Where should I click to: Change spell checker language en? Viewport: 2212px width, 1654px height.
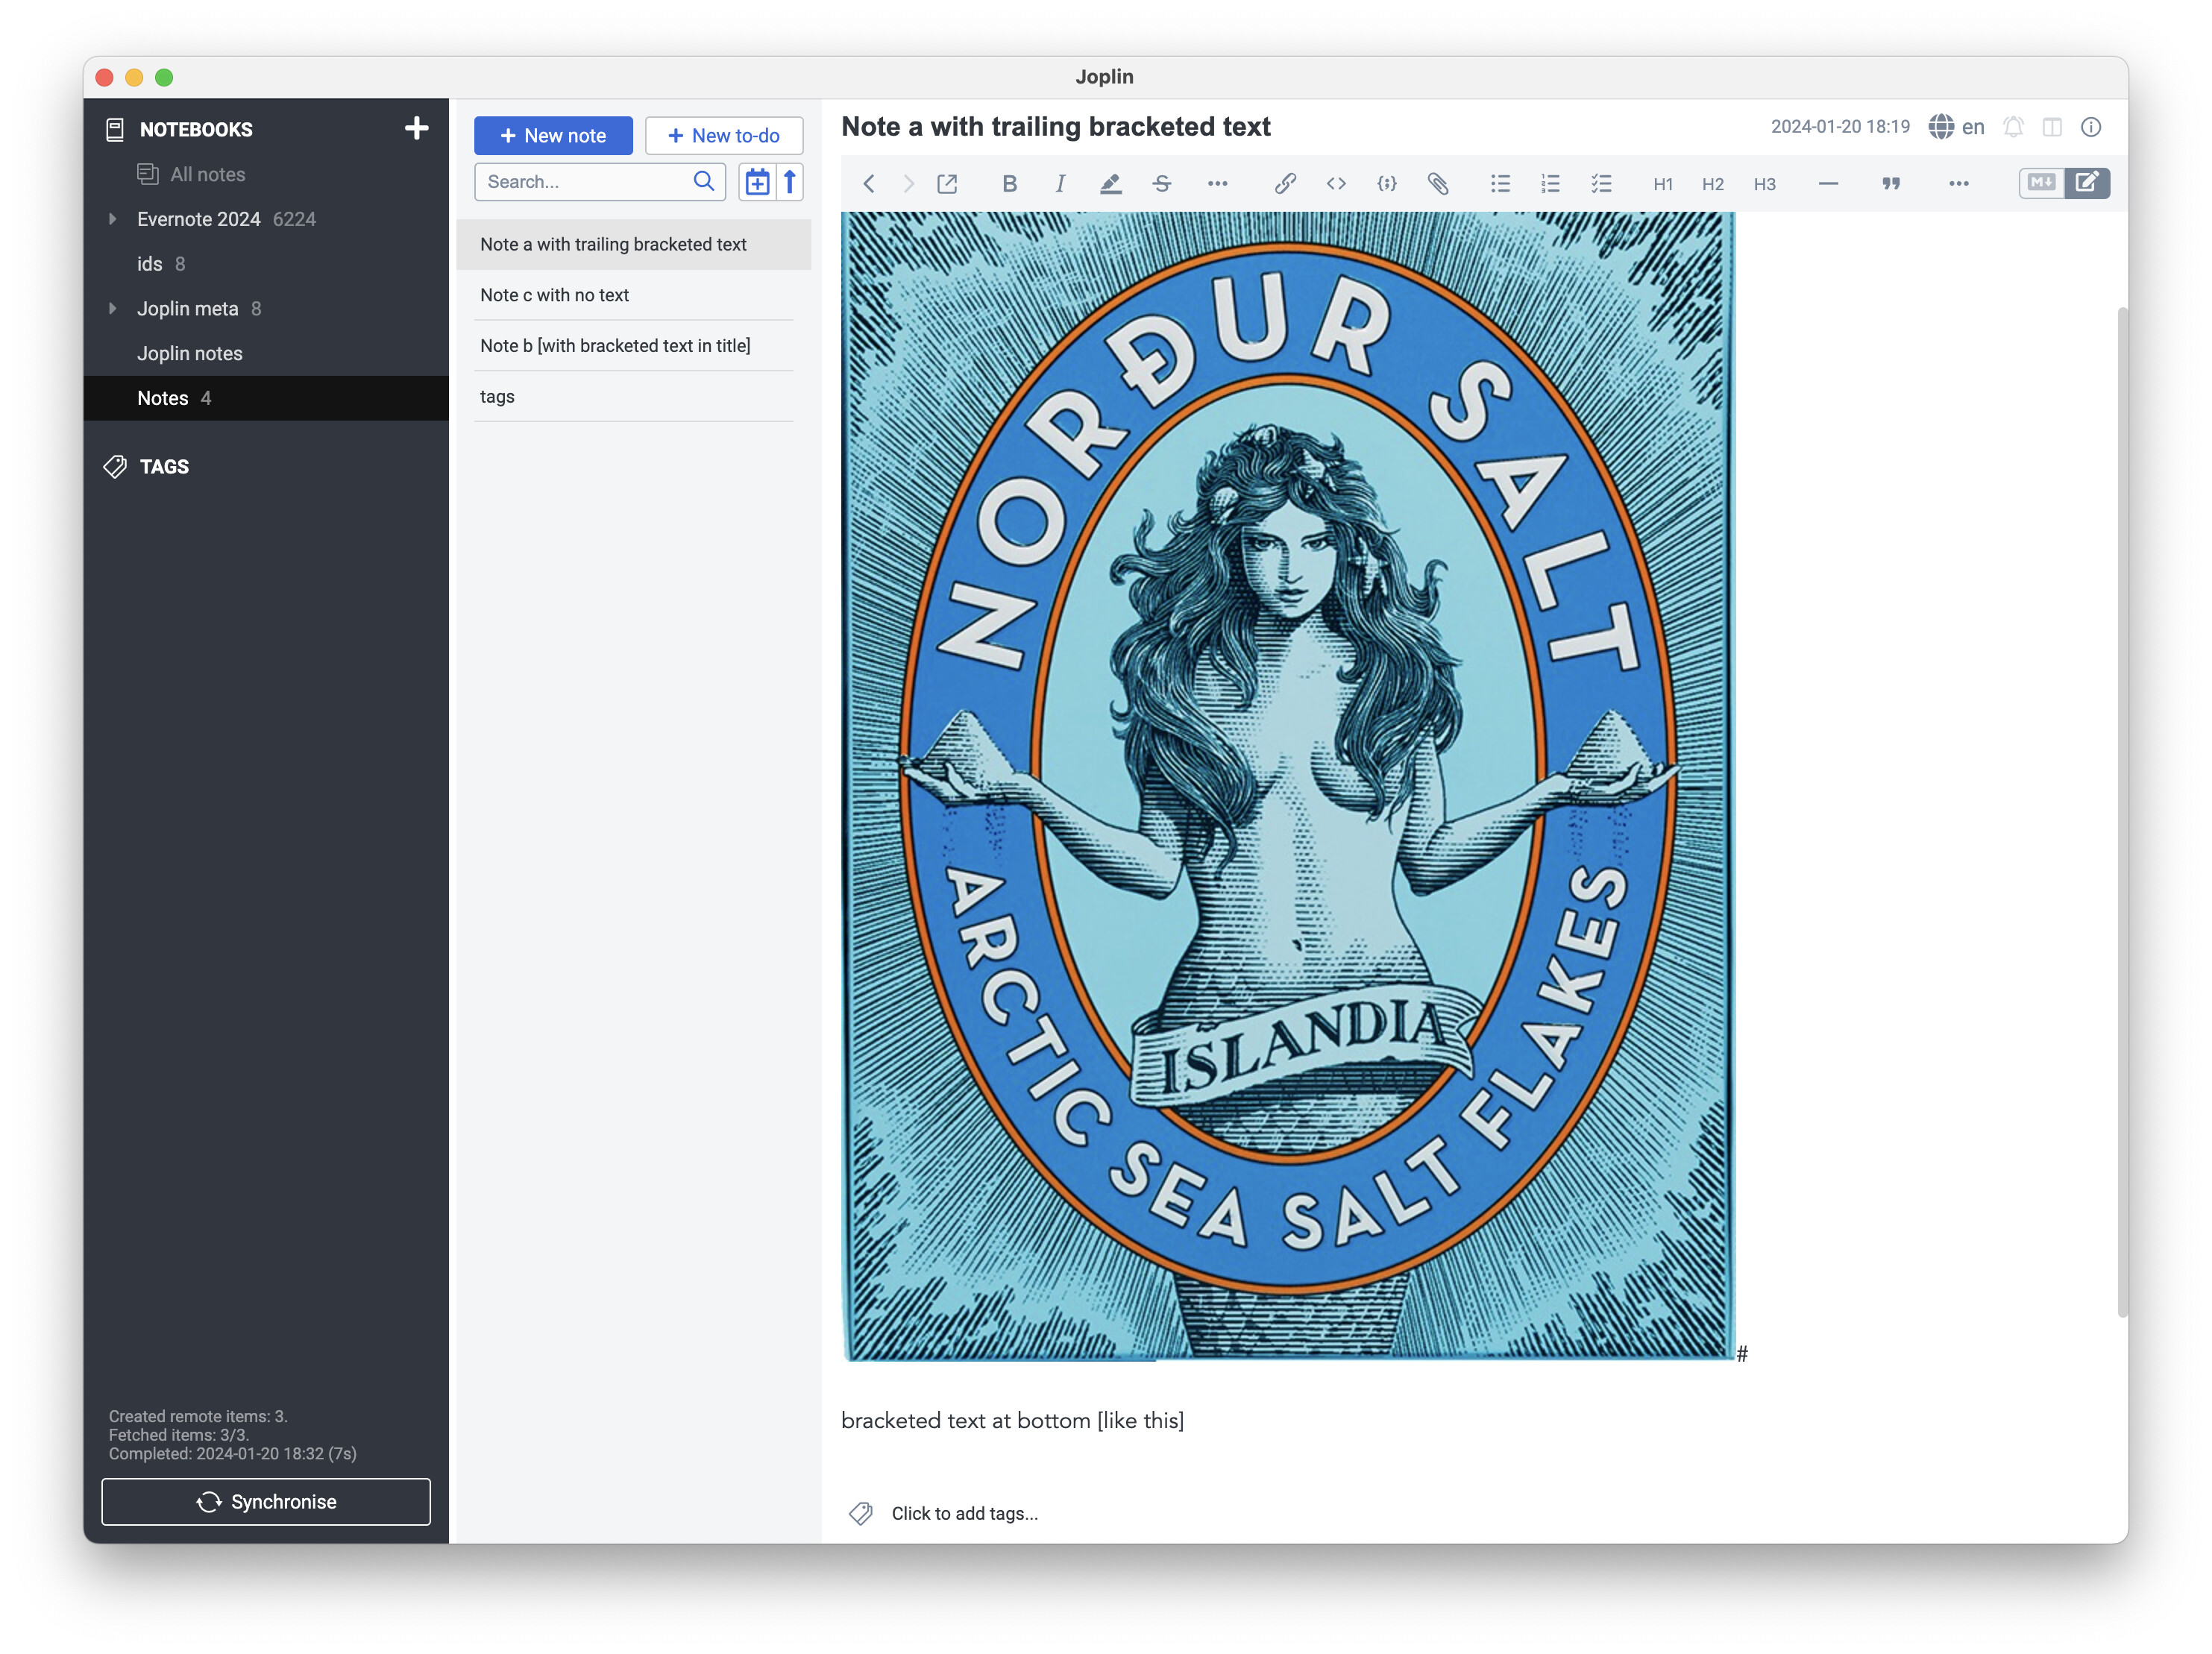point(1957,127)
